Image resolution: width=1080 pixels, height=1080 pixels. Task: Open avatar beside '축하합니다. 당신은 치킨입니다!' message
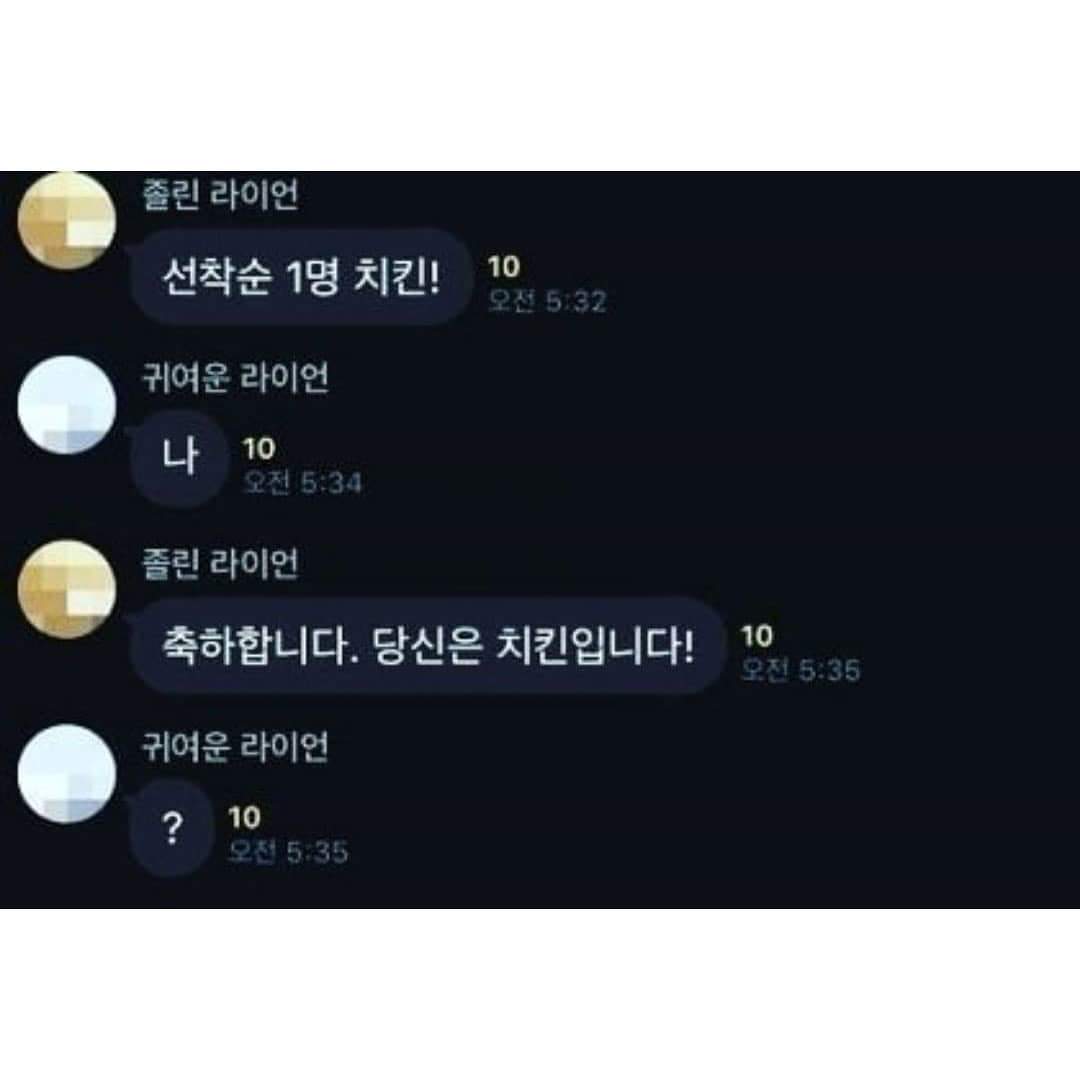coord(67,590)
